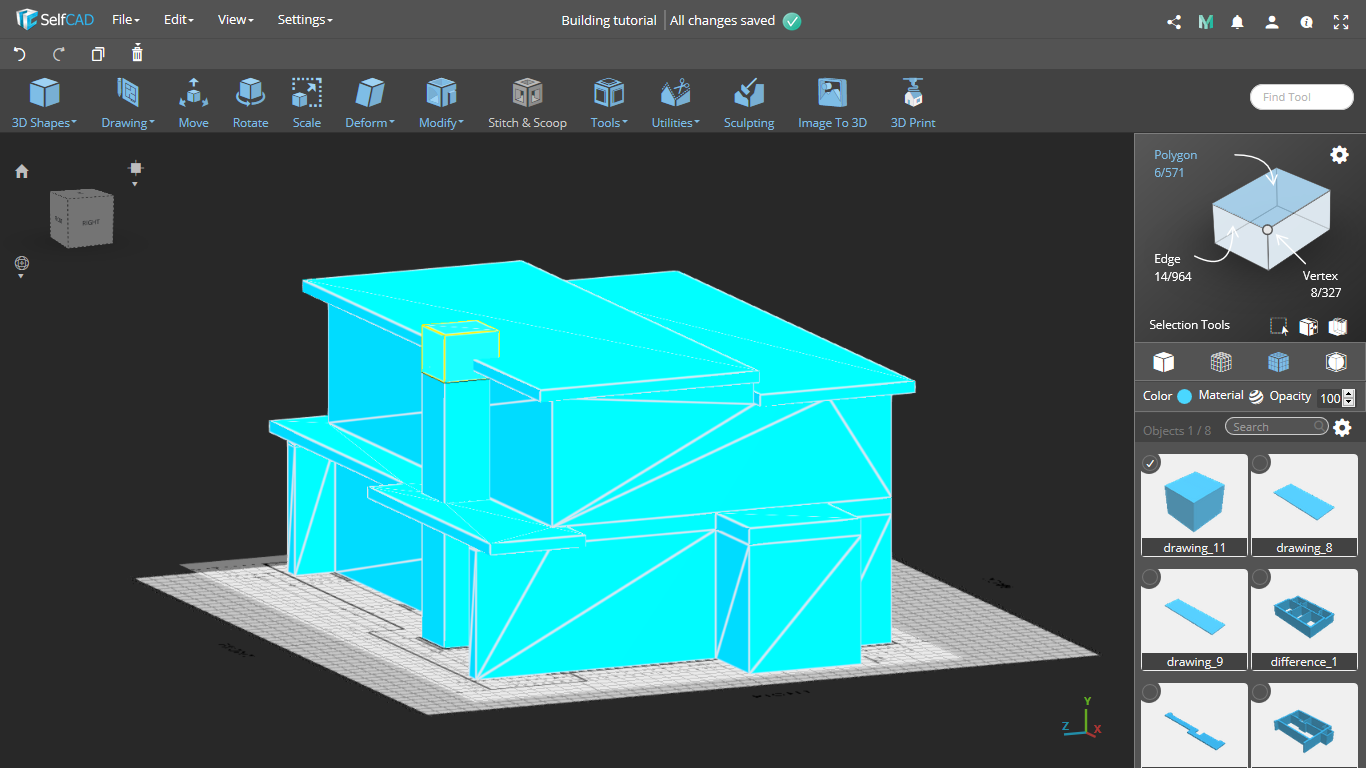Viewport: 1366px width, 768px height.
Task: Click the undo arrow icon
Action: (x=19, y=54)
